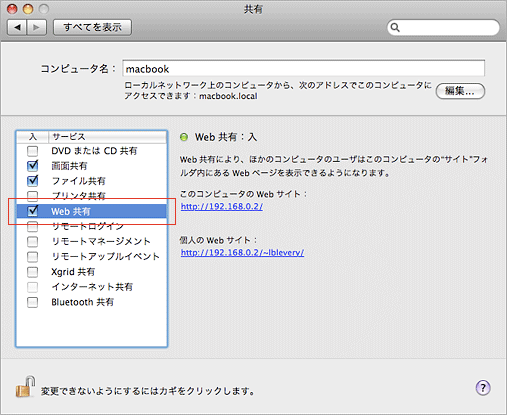Viewport: 507px width, 415px height.
Task: Uncheck the 画面共有 checkbox
Action: pos(32,166)
